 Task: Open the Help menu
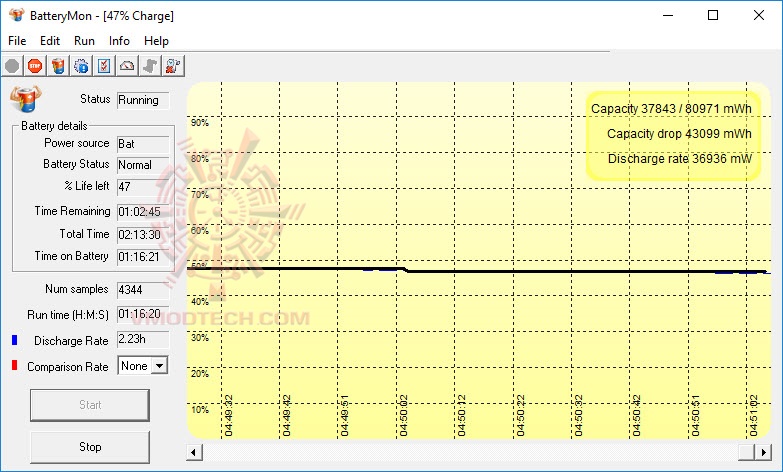coord(156,41)
